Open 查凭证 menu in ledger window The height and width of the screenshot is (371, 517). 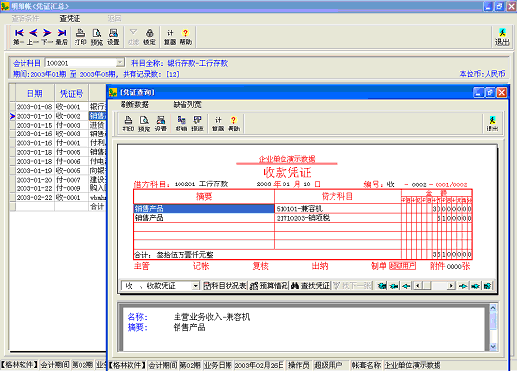click(x=70, y=18)
